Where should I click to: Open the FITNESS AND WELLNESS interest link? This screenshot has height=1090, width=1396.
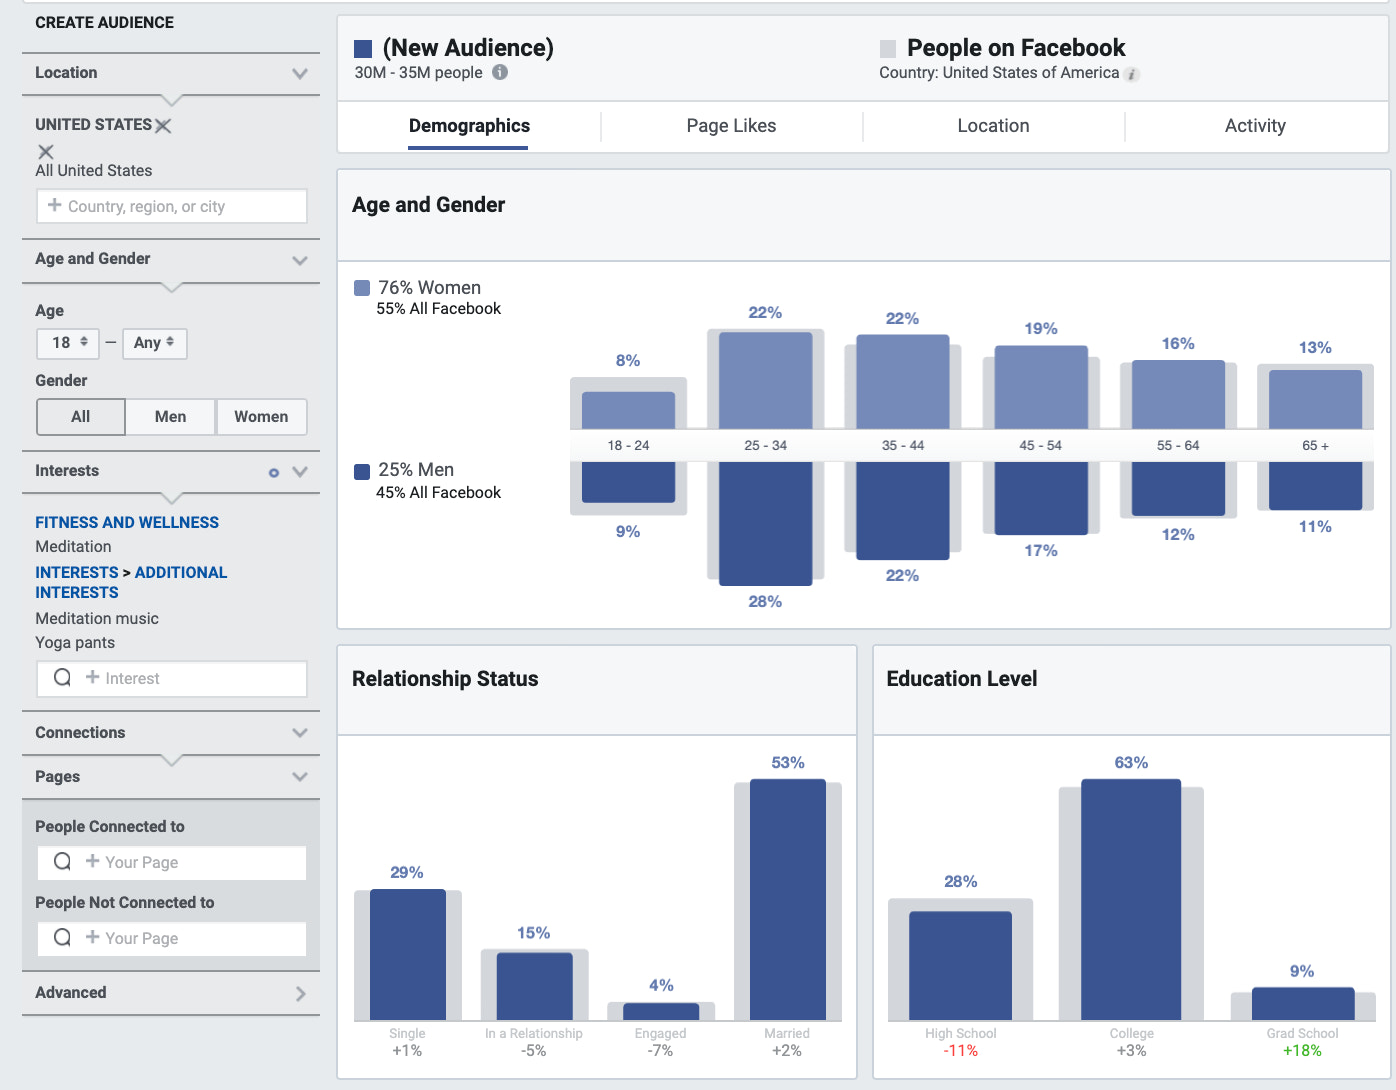pos(126,522)
